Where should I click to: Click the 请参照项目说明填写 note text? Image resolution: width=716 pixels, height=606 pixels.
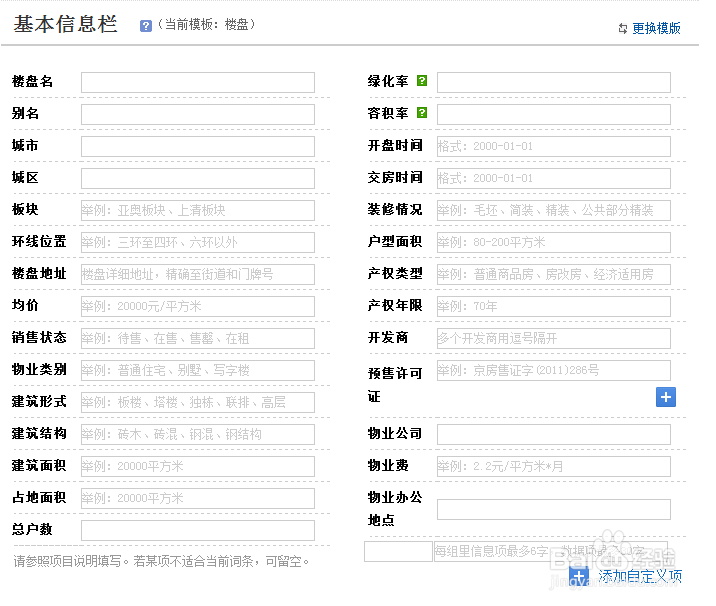162,561
